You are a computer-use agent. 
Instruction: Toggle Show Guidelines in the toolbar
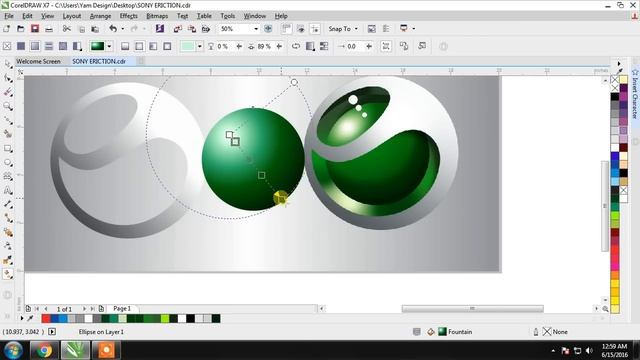[x=315, y=29]
